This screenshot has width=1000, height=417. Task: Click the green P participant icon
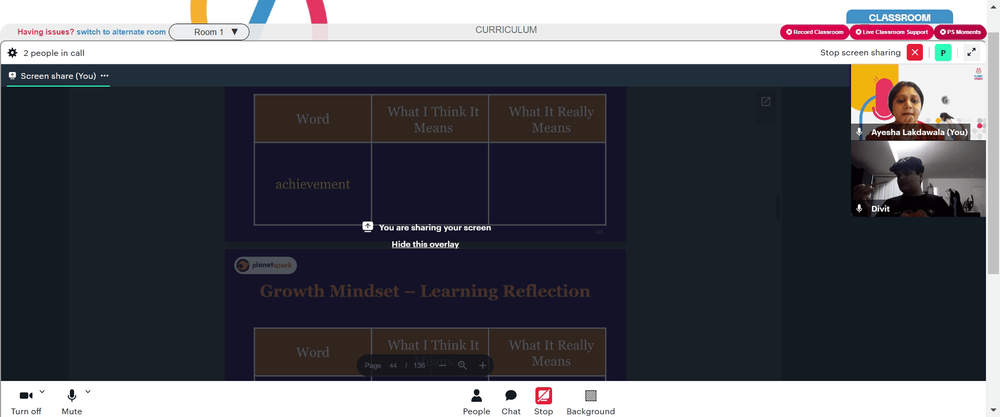click(942, 53)
